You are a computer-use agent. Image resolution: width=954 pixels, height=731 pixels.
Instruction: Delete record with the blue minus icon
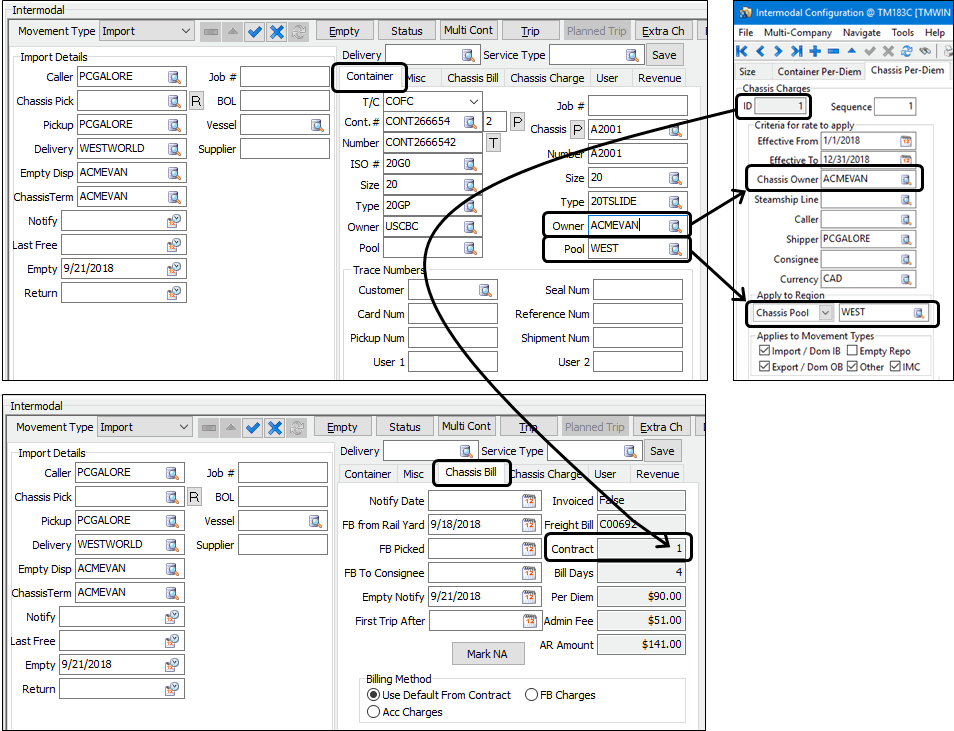(833, 51)
